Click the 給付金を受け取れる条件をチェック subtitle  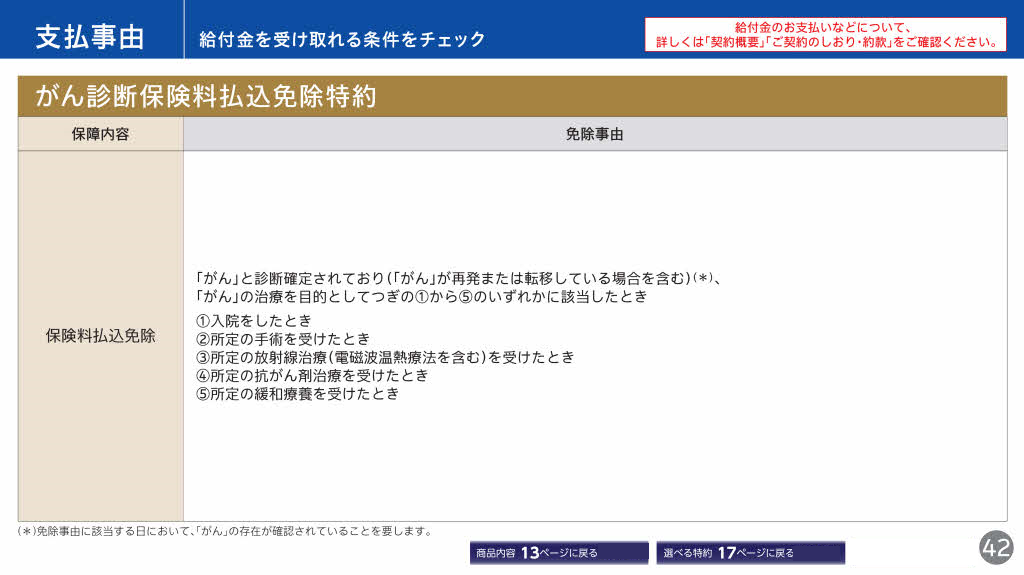(x=342, y=39)
